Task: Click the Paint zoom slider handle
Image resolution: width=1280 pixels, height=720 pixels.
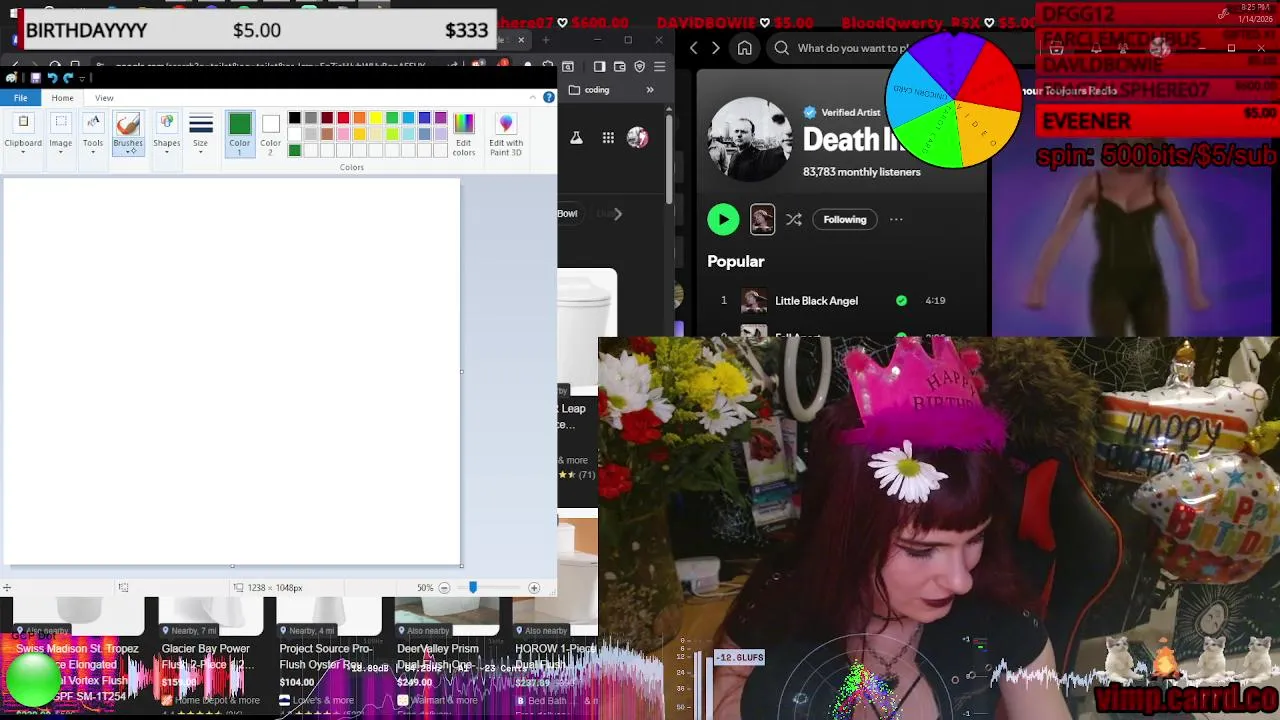Action: (x=473, y=588)
